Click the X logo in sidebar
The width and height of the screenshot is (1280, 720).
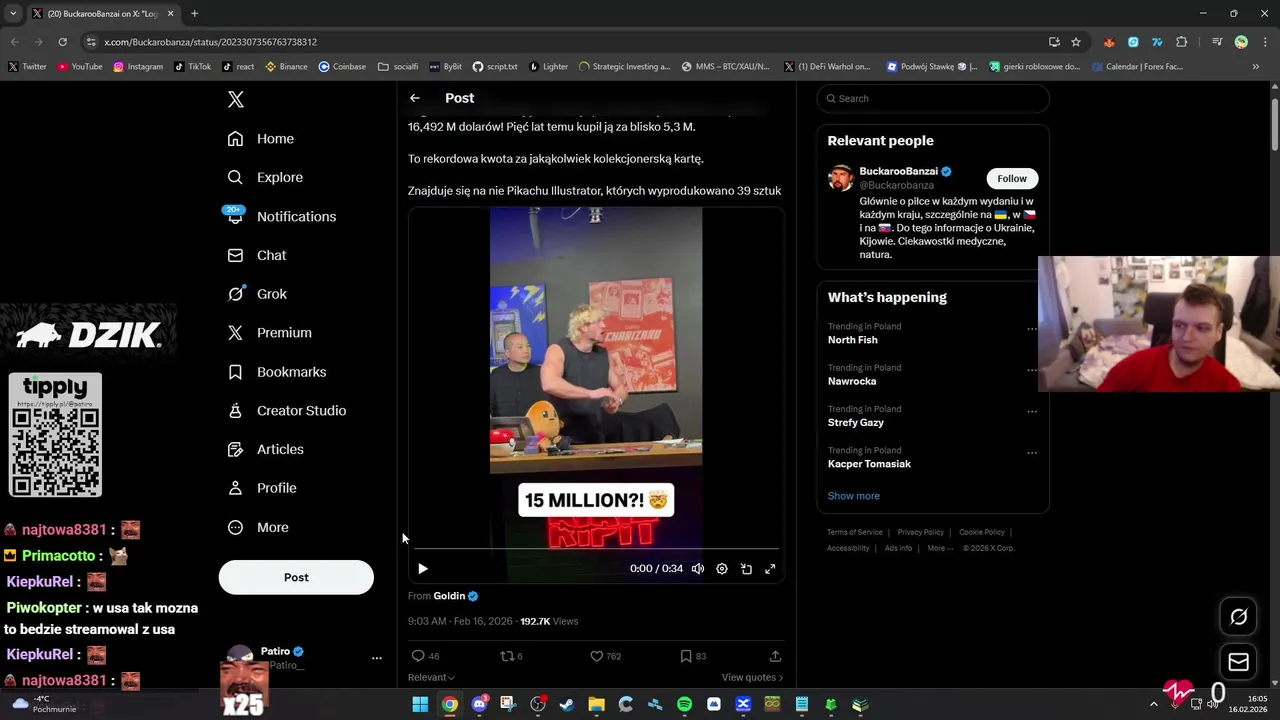click(236, 99)
